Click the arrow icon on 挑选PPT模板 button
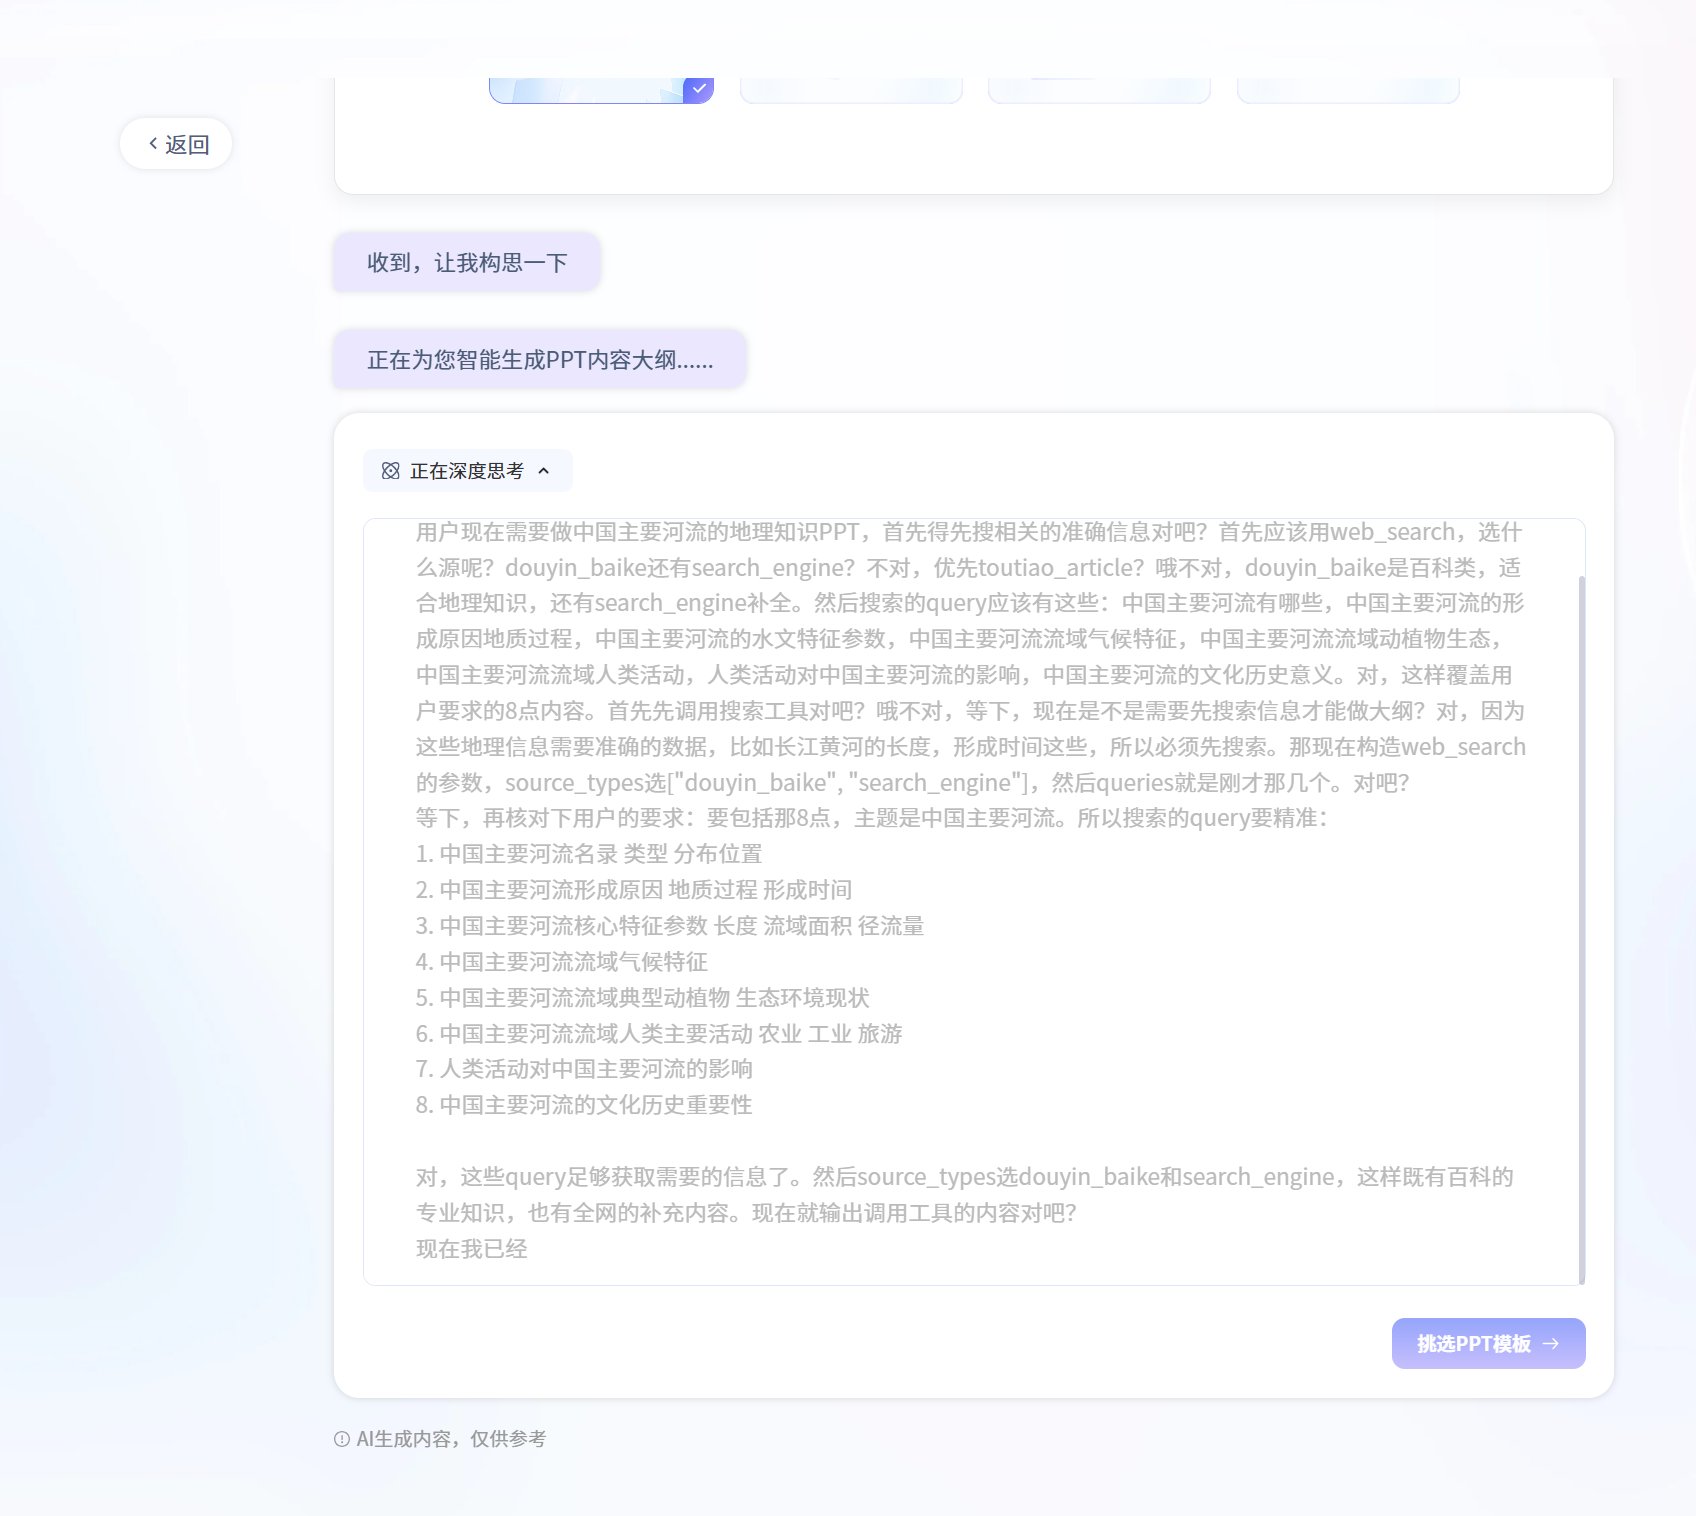 tap(1551, 1344)
